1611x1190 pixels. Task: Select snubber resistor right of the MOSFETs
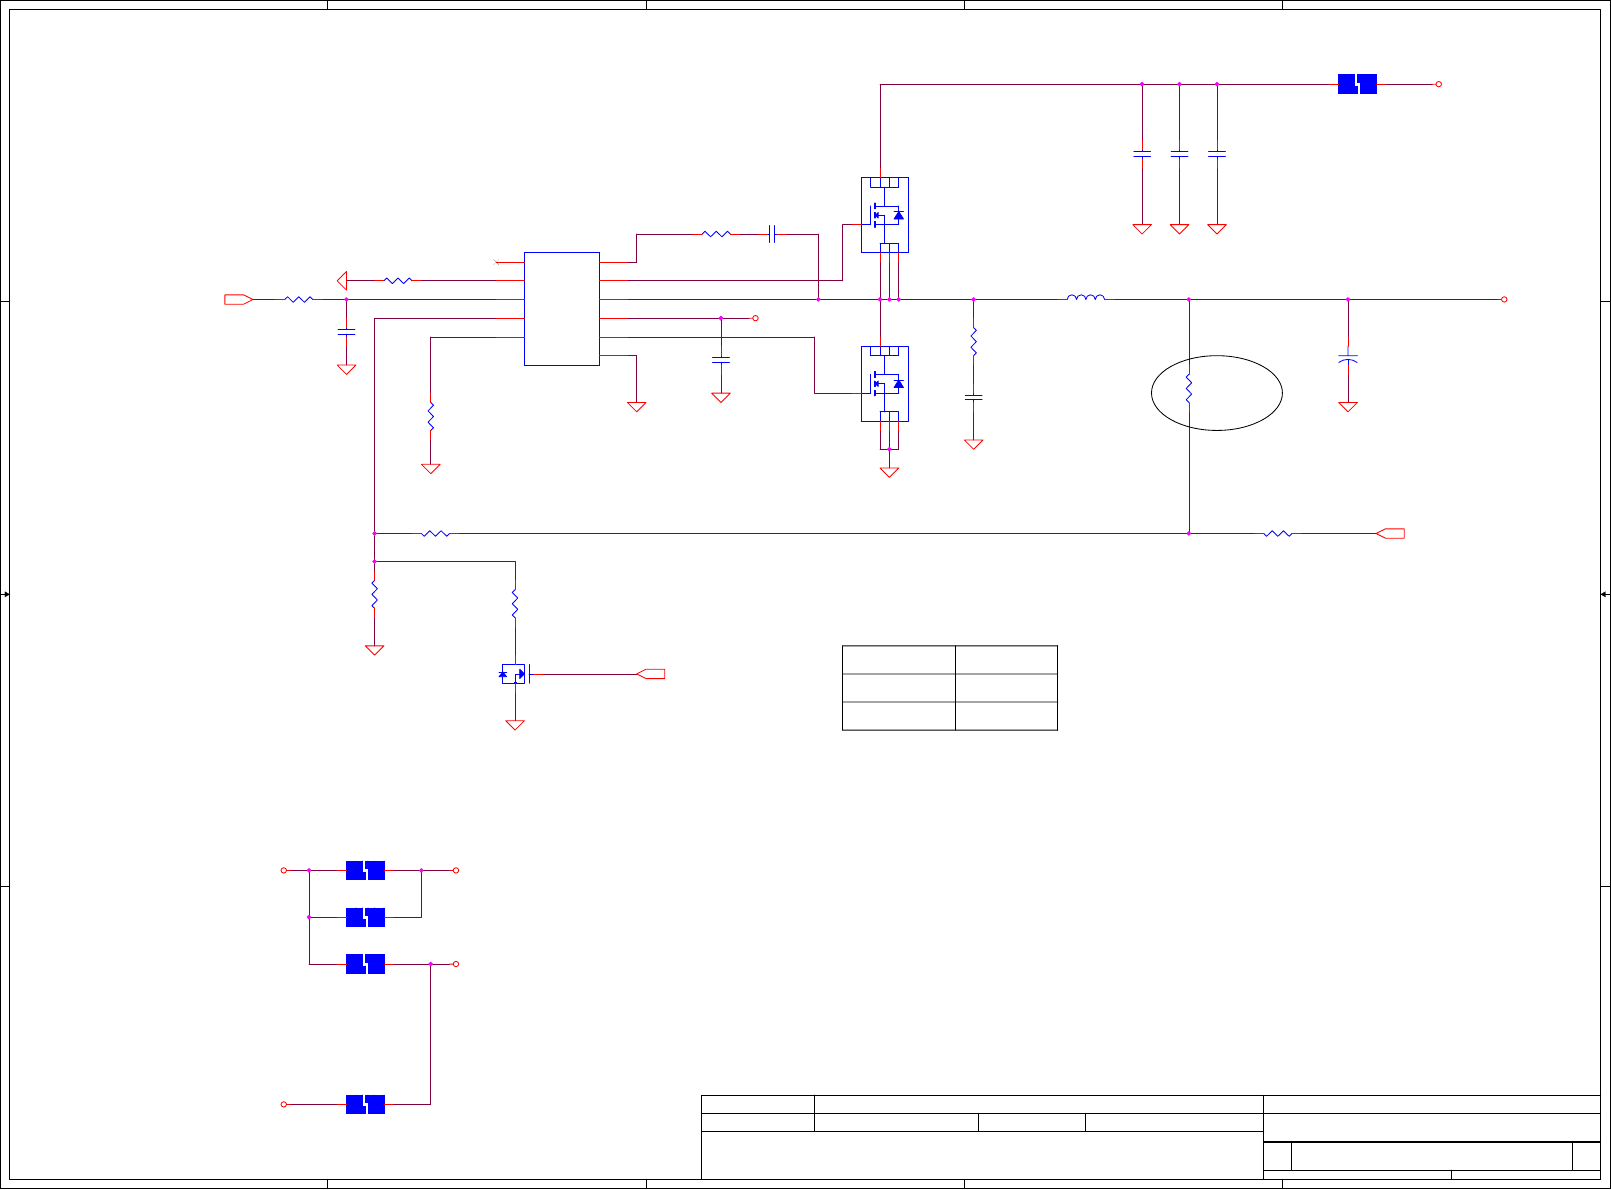pyautogui.click(x=973, y=342)
